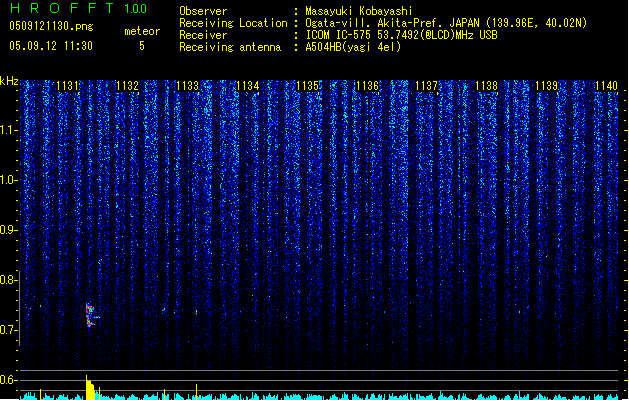This screenshot has width=629, height=400.
Task: Click the meteor count value 5
Action: pos(142,46)
